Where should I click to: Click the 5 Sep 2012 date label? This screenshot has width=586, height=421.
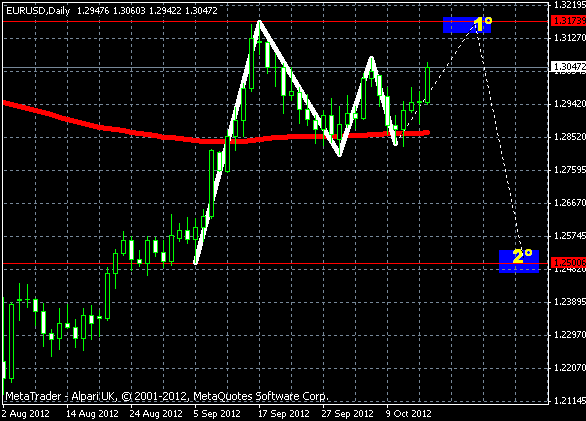(217, 414)
